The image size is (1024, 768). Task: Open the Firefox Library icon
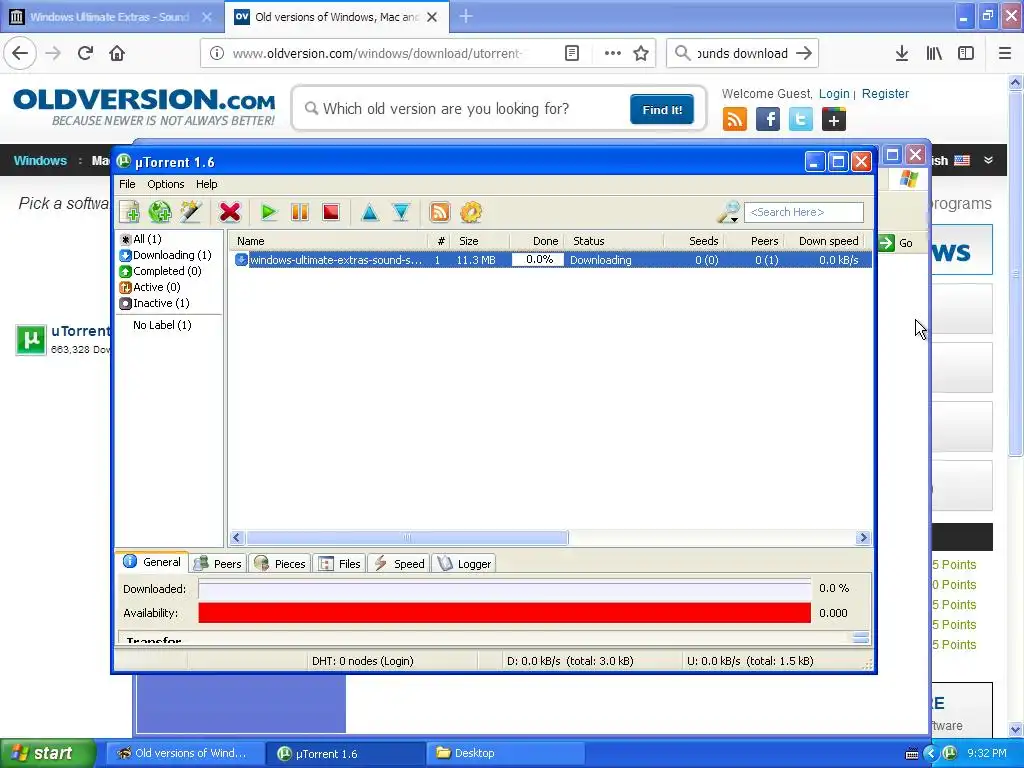pos(934,53)
